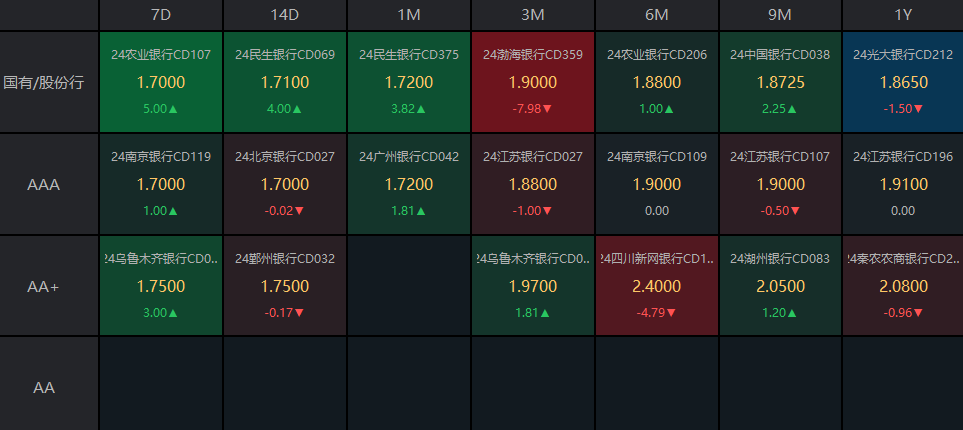Open the 24渤海银行CD359 quote cell
Image resolution: width=963 pixels, height=430 pixels.
click(x=533, y=82)
